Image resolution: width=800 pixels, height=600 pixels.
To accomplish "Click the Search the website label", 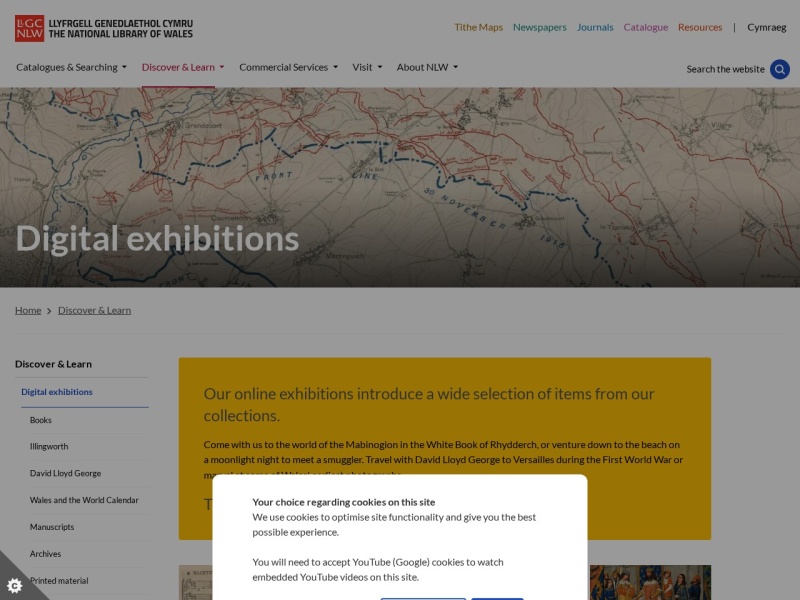I will (725, 69).
